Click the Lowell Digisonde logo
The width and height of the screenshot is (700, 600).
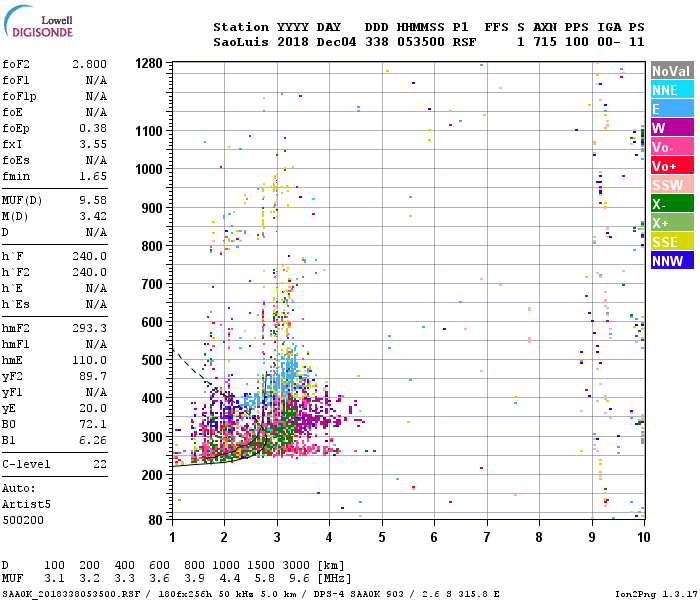[x=38, y=21]
